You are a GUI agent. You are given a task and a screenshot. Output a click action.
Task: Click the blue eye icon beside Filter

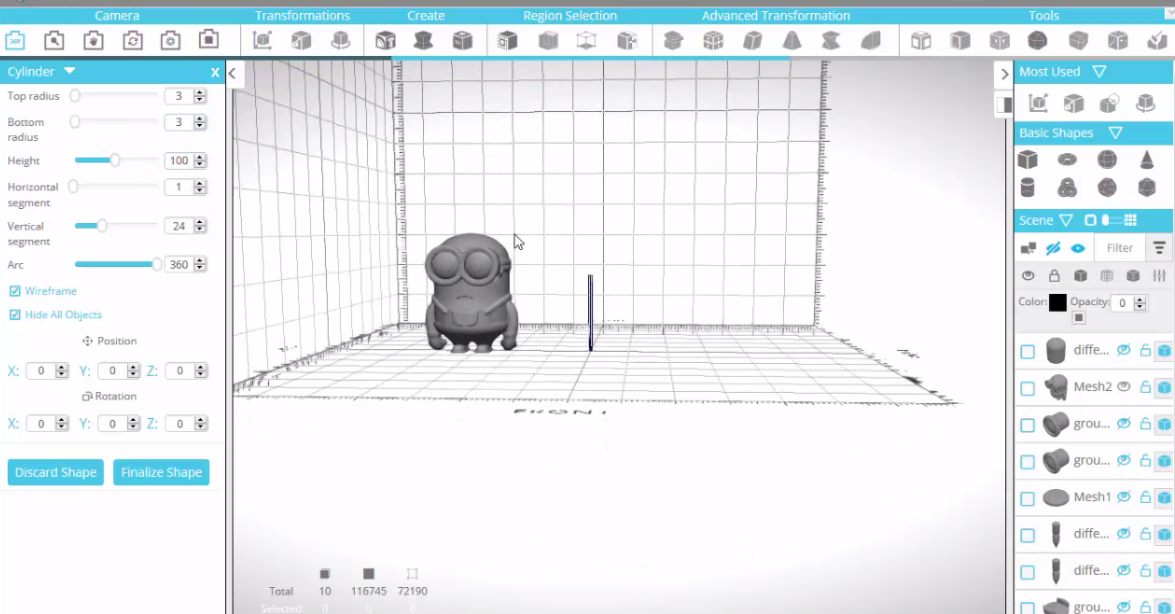click(x=1078, y=247)
